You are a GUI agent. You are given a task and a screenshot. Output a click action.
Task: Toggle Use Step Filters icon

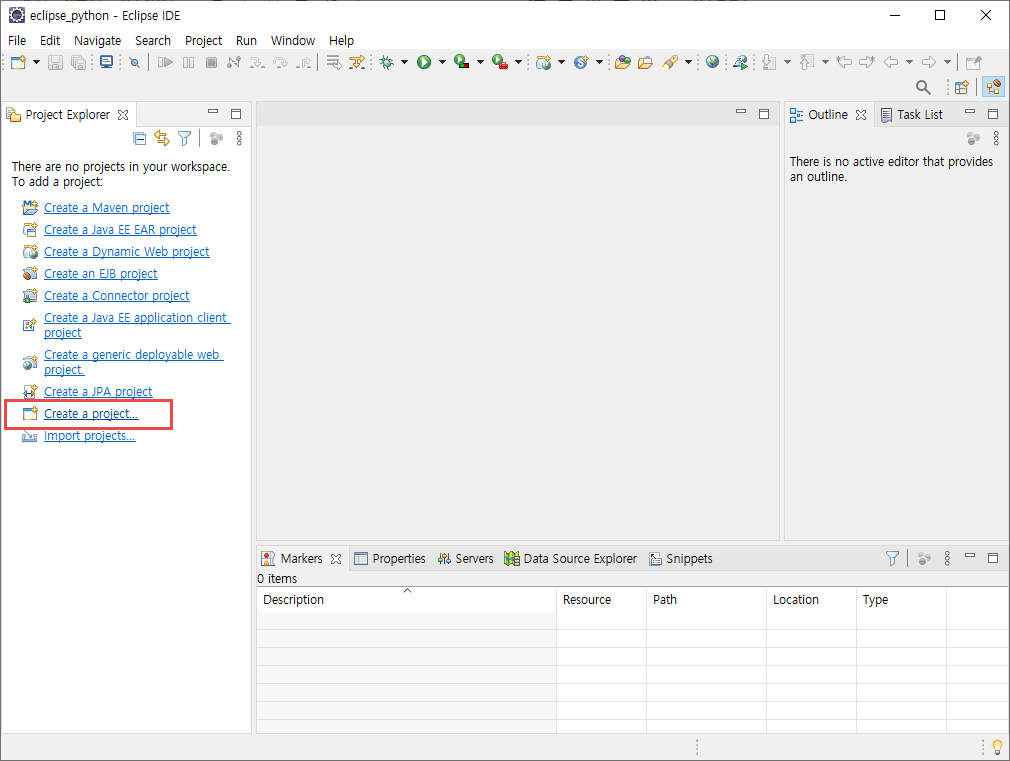pos(357,63)
